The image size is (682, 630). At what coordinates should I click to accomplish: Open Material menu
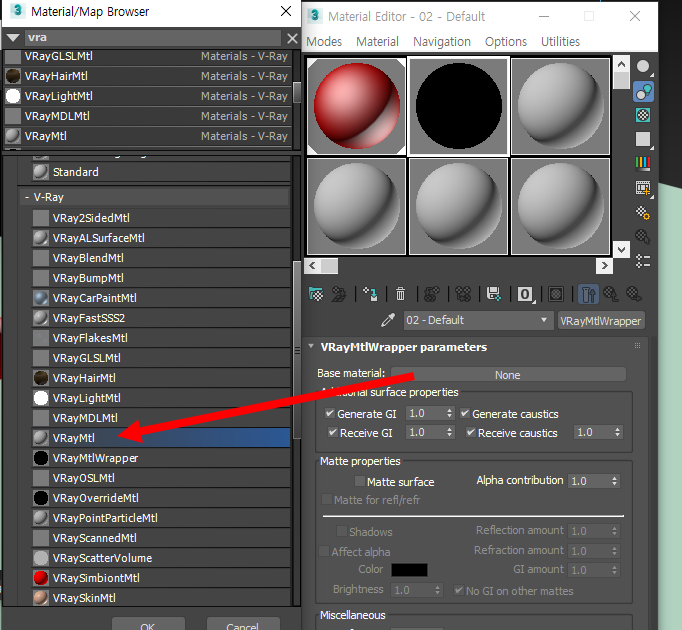(x=377, y=42)
